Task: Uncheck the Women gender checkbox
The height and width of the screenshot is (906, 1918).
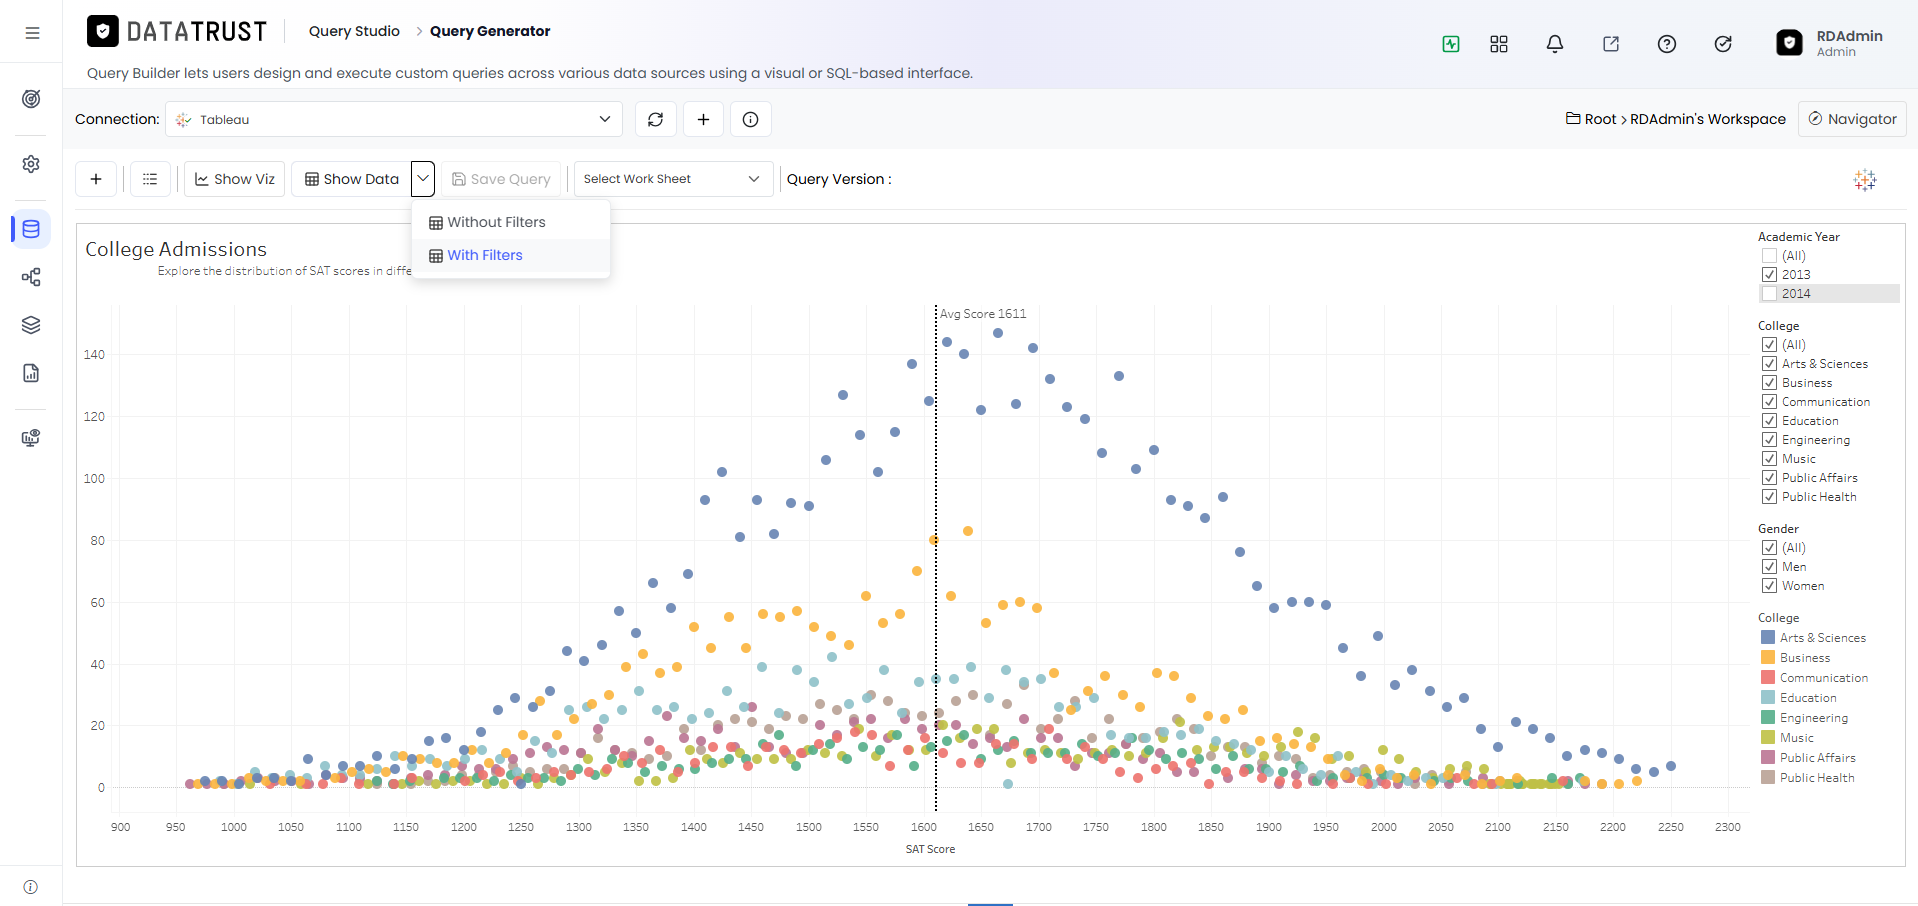Action: [1769, 586]
